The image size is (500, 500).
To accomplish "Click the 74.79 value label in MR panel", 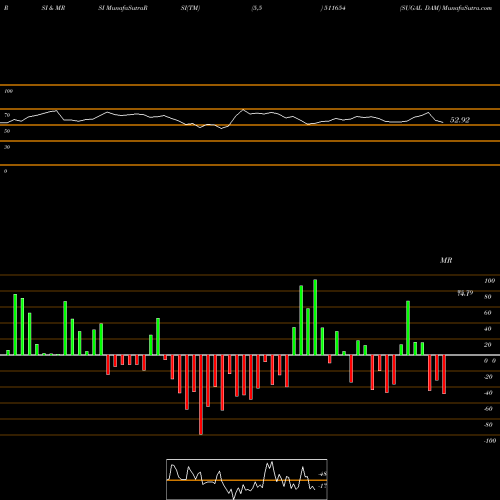I will (465, 293).
